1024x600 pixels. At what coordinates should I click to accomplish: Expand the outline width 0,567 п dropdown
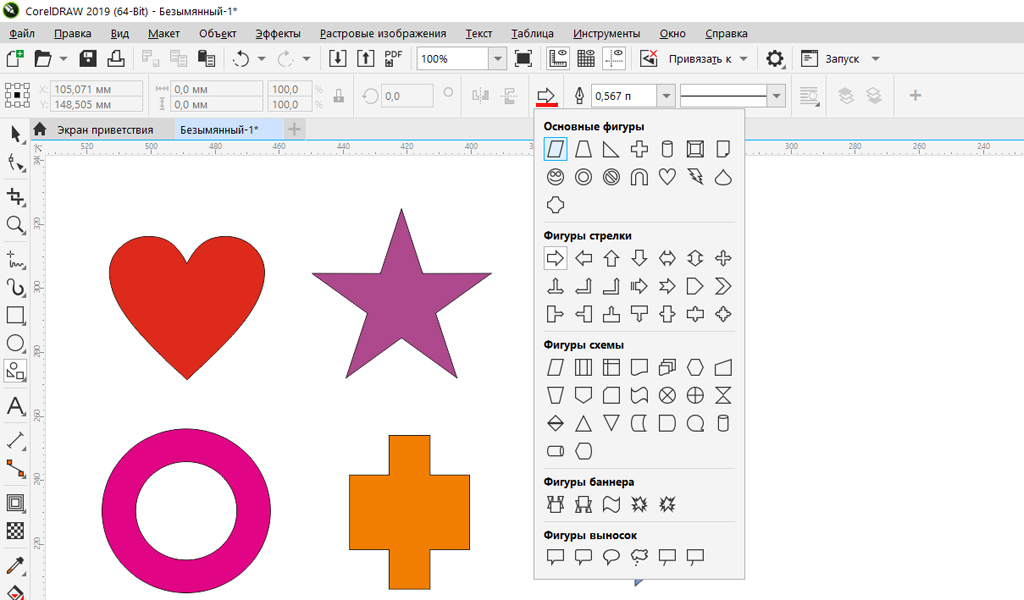pos(666,96)
